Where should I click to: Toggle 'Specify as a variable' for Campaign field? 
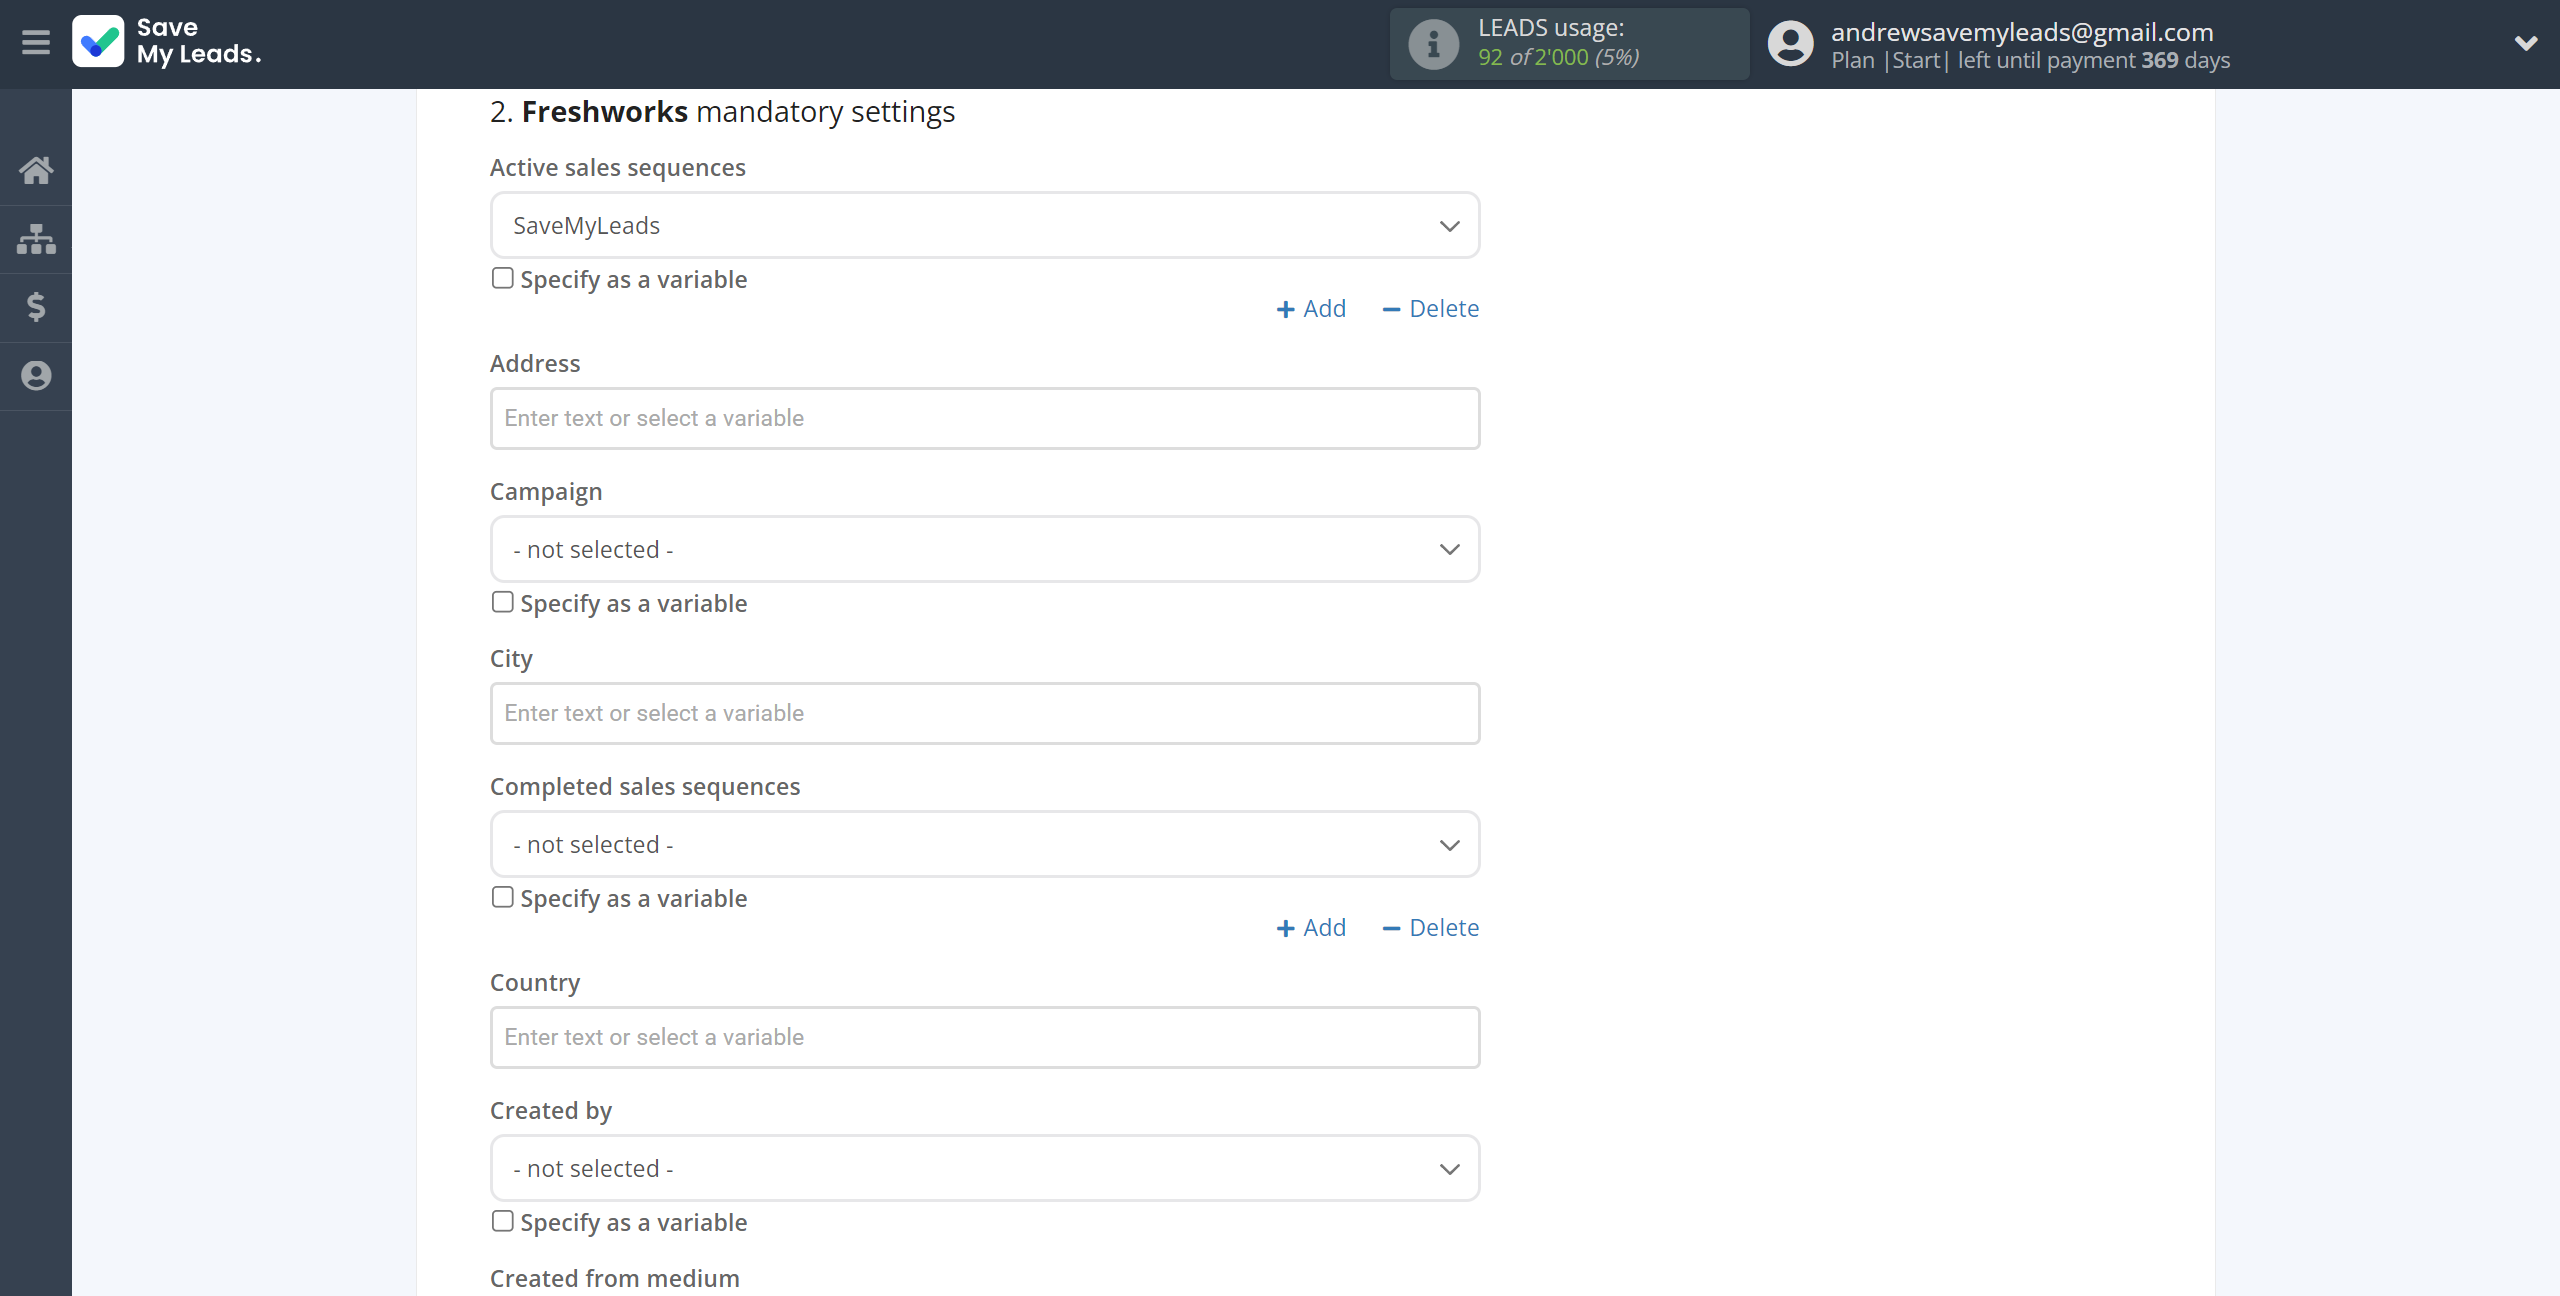pyautogui.click(x=502, y=602)
